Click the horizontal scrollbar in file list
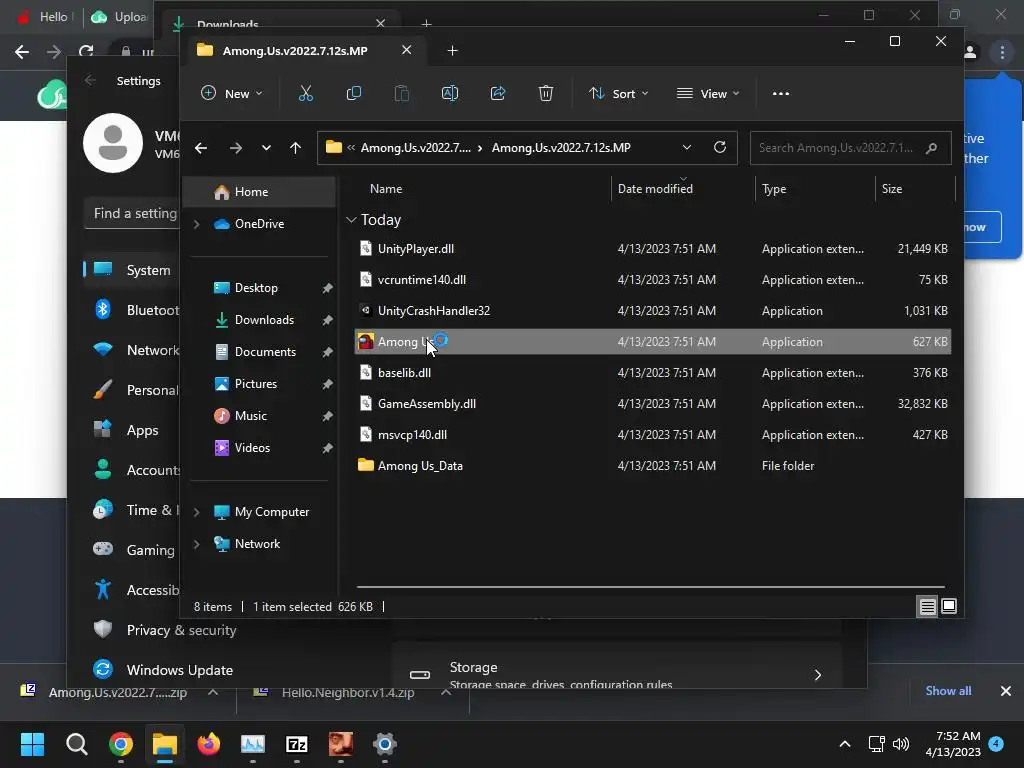 [650, 586]
